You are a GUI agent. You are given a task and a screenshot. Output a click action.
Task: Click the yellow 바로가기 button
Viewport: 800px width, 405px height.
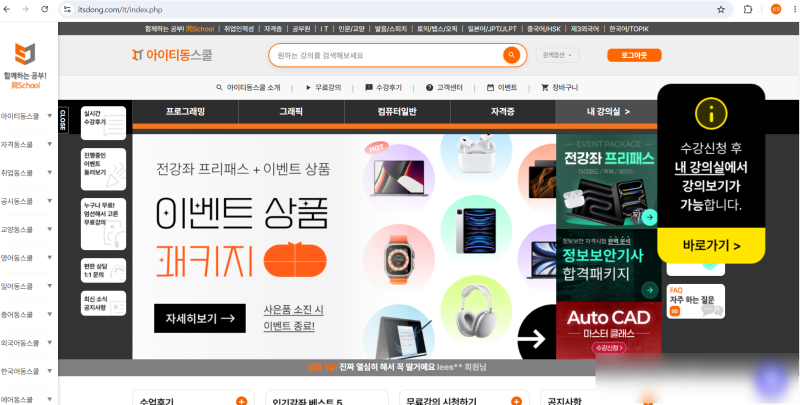coord(711,245)
